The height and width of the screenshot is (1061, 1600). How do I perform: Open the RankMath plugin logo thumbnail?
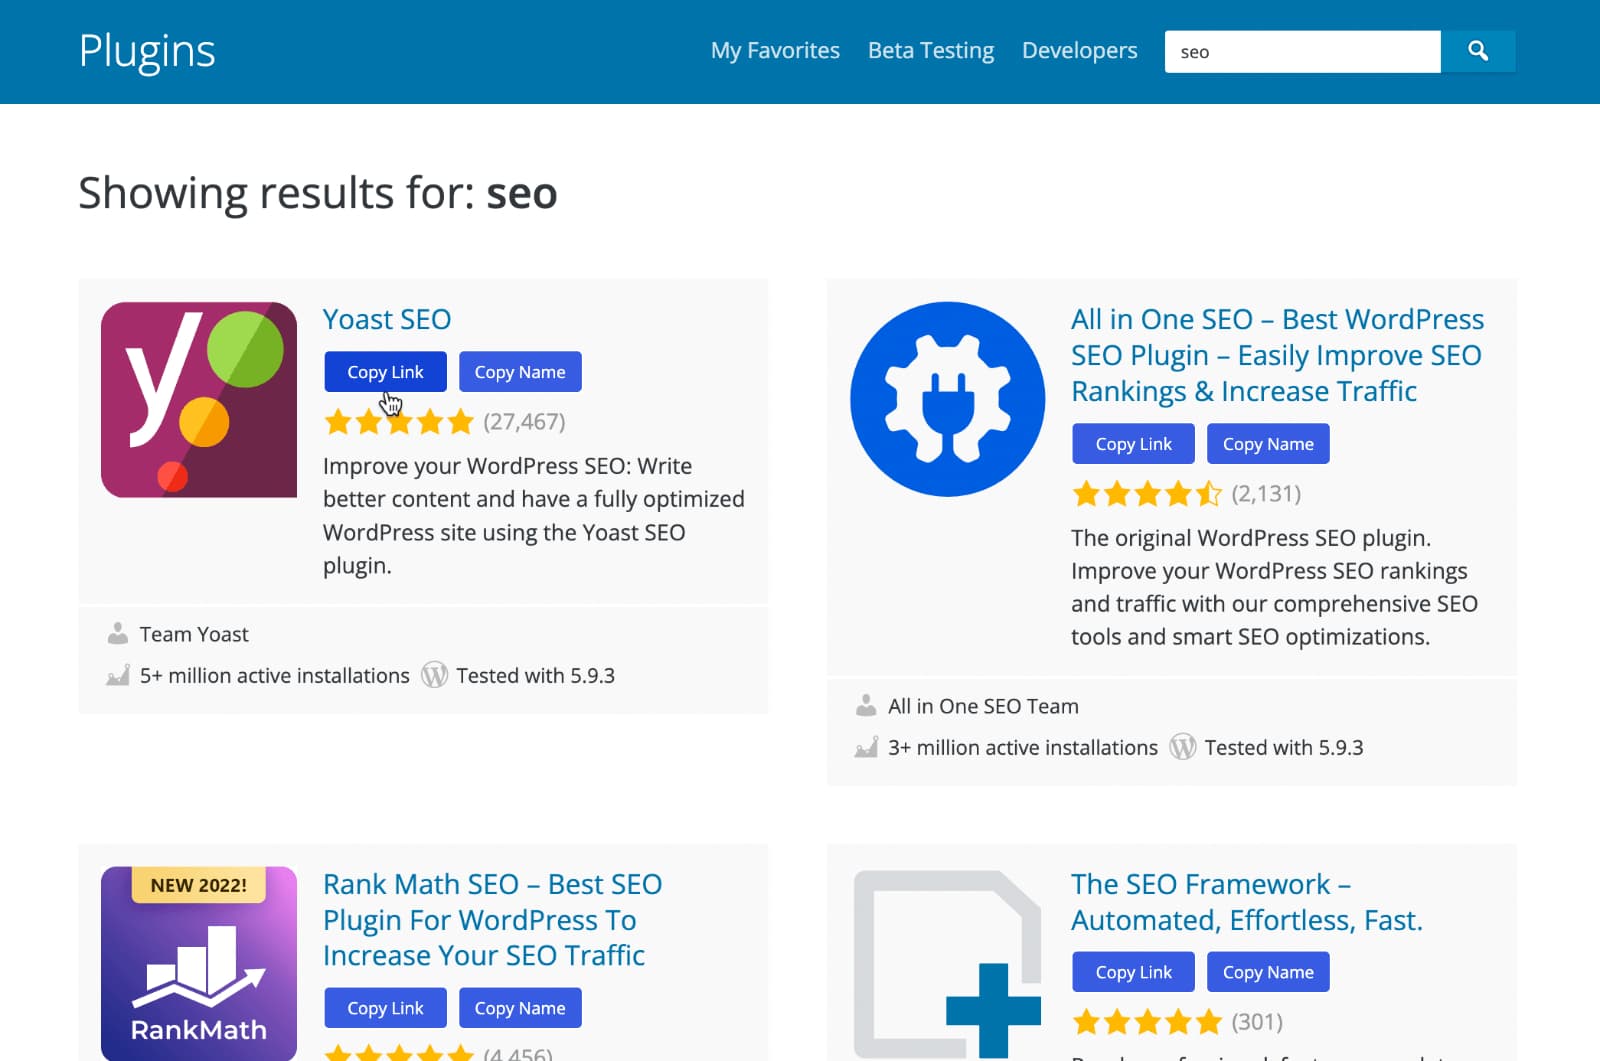[198, 962]
